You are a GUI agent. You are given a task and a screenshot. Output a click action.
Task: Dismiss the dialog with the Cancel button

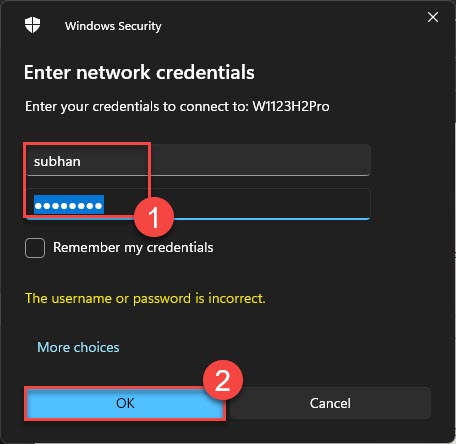click(330, 403)
